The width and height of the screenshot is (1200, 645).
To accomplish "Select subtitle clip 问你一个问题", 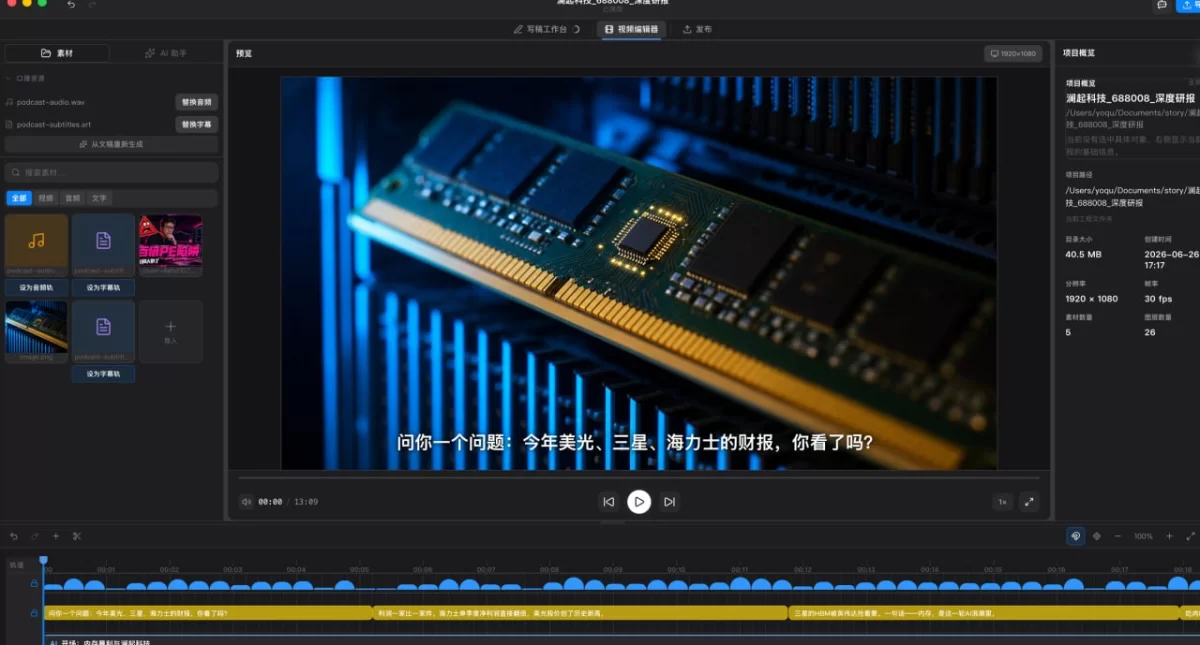I will pos(207,613).
